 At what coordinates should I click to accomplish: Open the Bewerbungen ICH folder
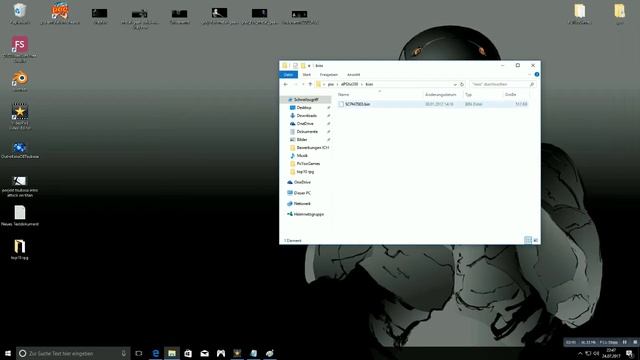[312, 148]
